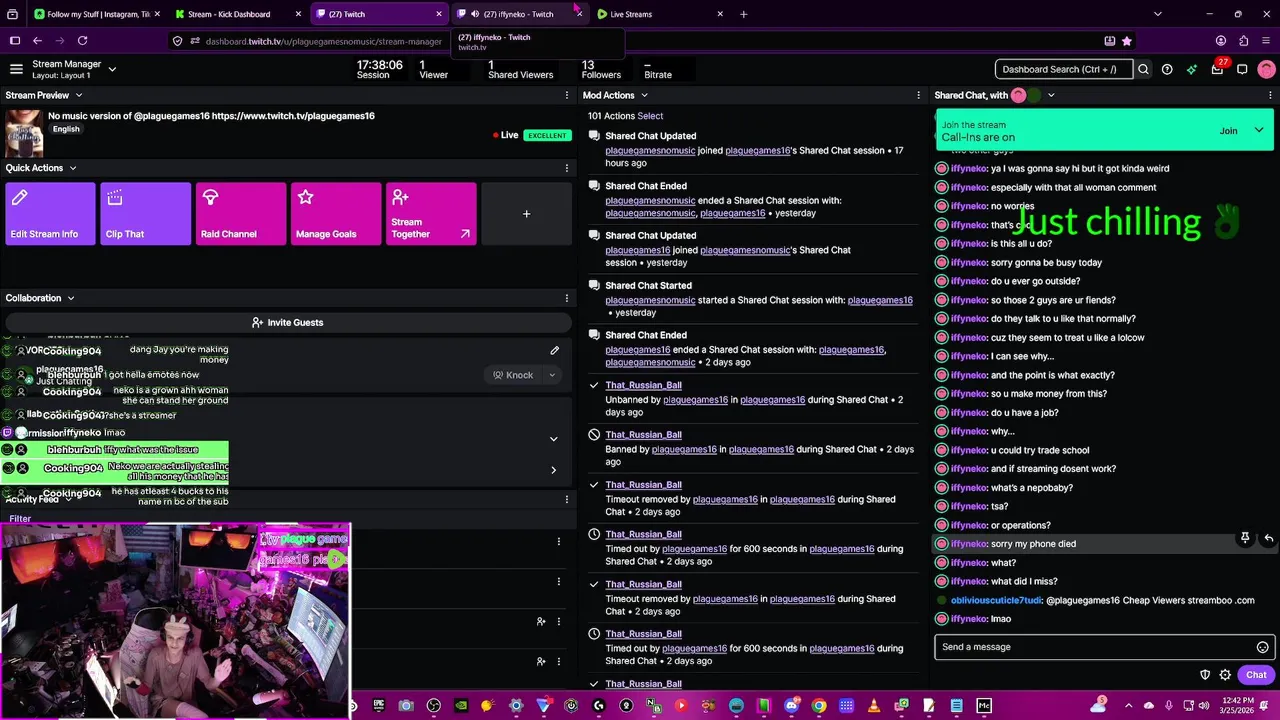Screen dimensions: 1280x720
Task: Open the user profile avatar menu
Action: [x=1266, y=69]
